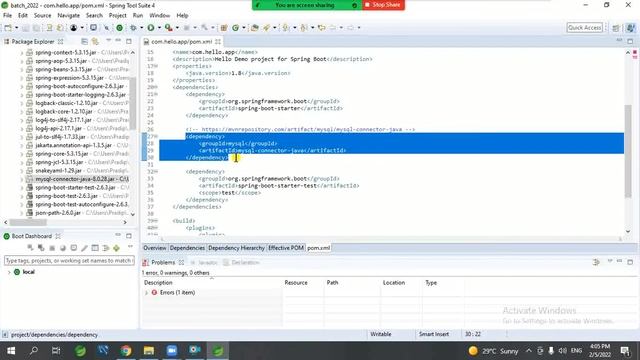The image size is (640, 360).
Task: Click the green diamond icon in Boot Dashboard
Action: (116, 248)
